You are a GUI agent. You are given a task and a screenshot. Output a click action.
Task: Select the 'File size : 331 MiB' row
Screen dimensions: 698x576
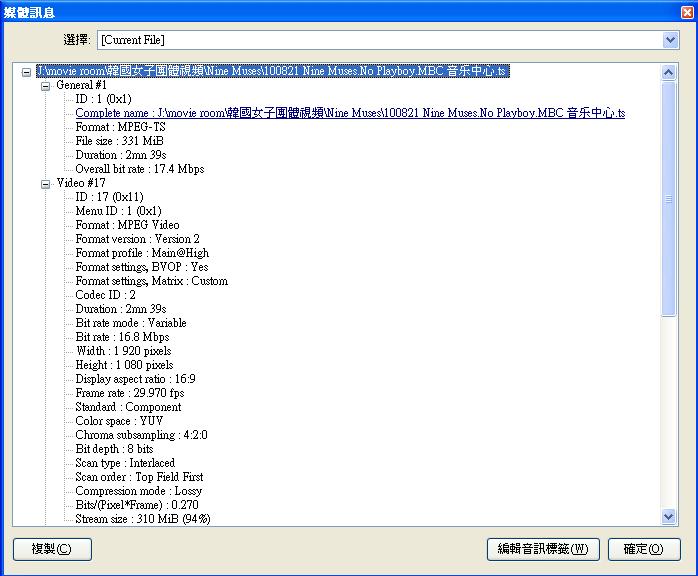click(119, 141)
